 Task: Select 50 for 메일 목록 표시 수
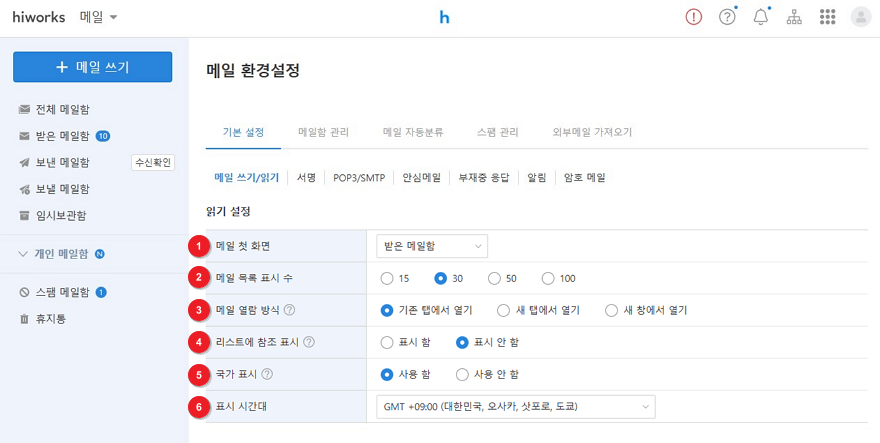coord(493,278)
